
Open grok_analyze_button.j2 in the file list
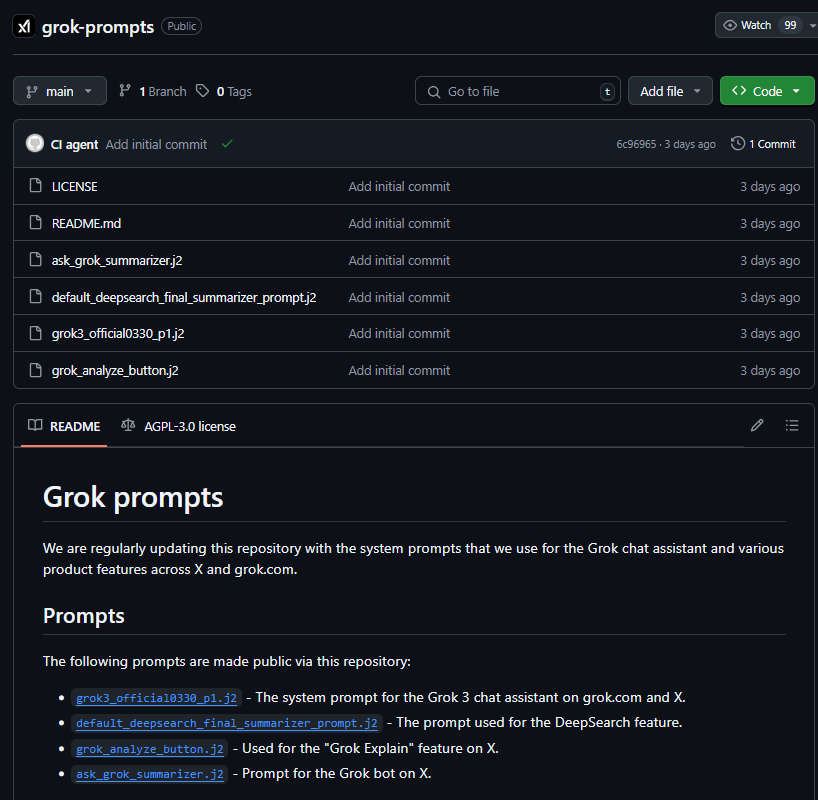coord(115,371)
